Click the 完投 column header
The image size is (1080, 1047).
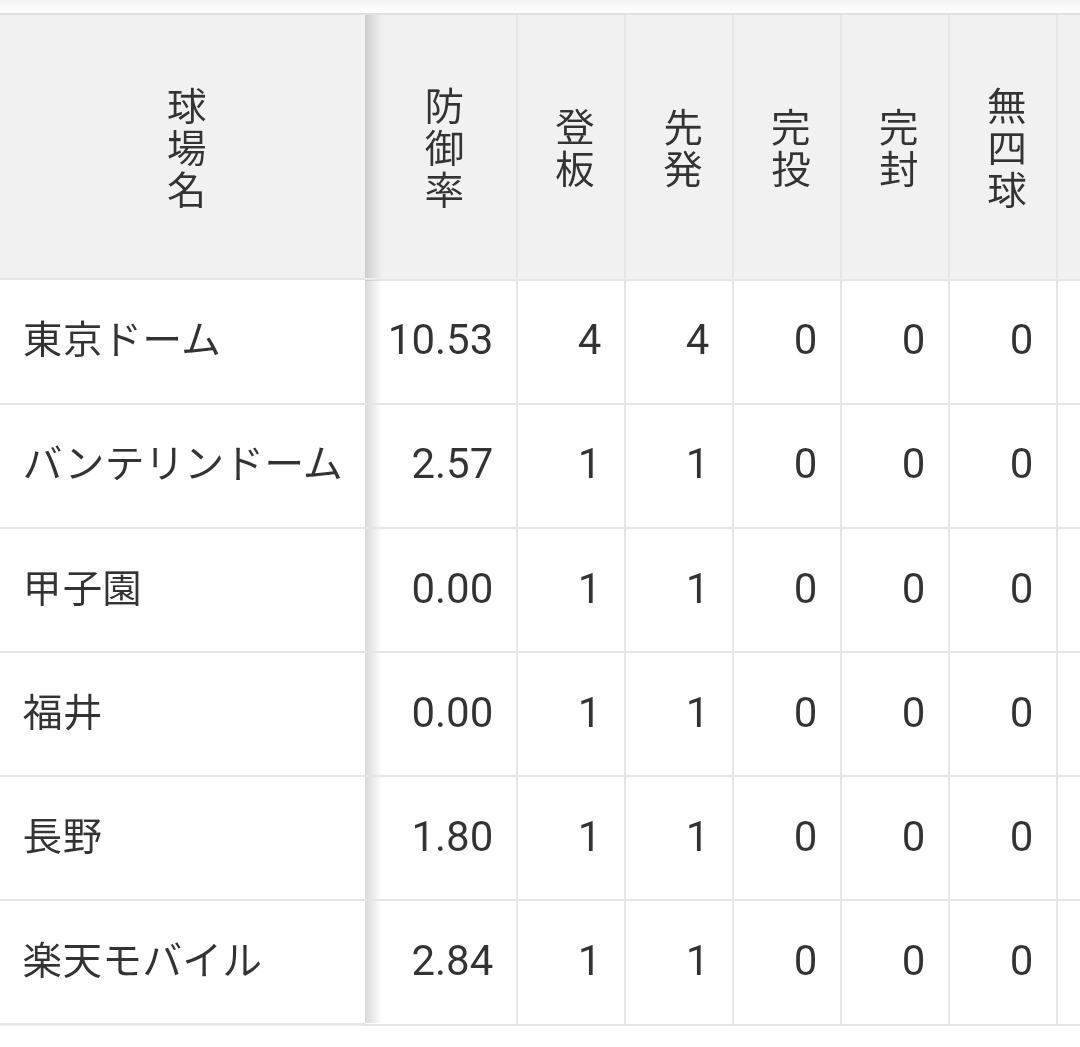tap(791, 148)
